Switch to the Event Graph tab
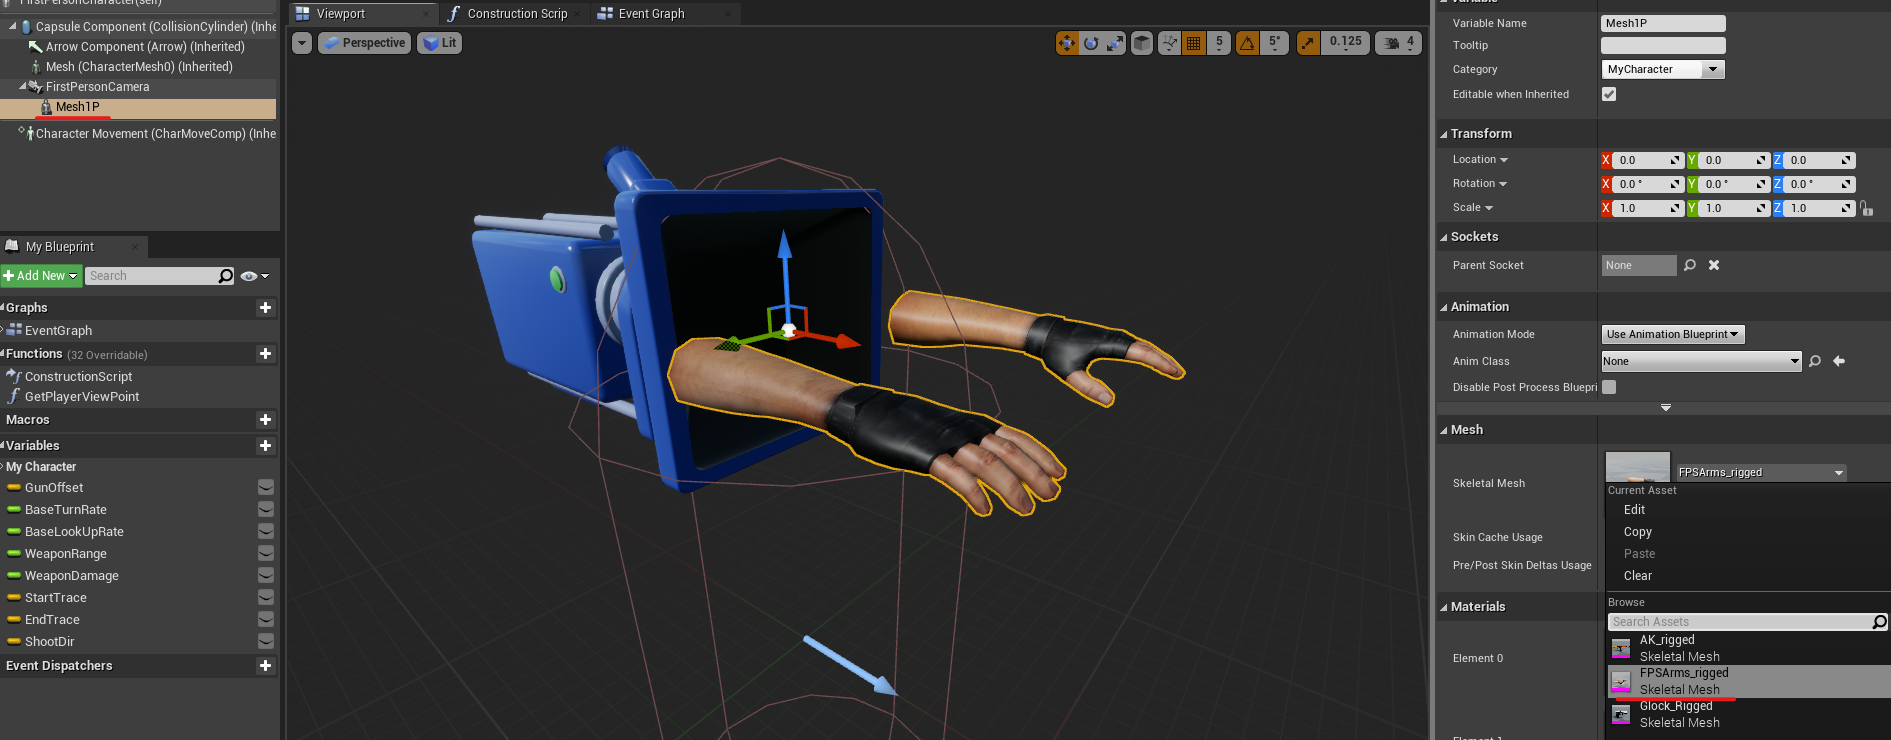 click(651, 14)
